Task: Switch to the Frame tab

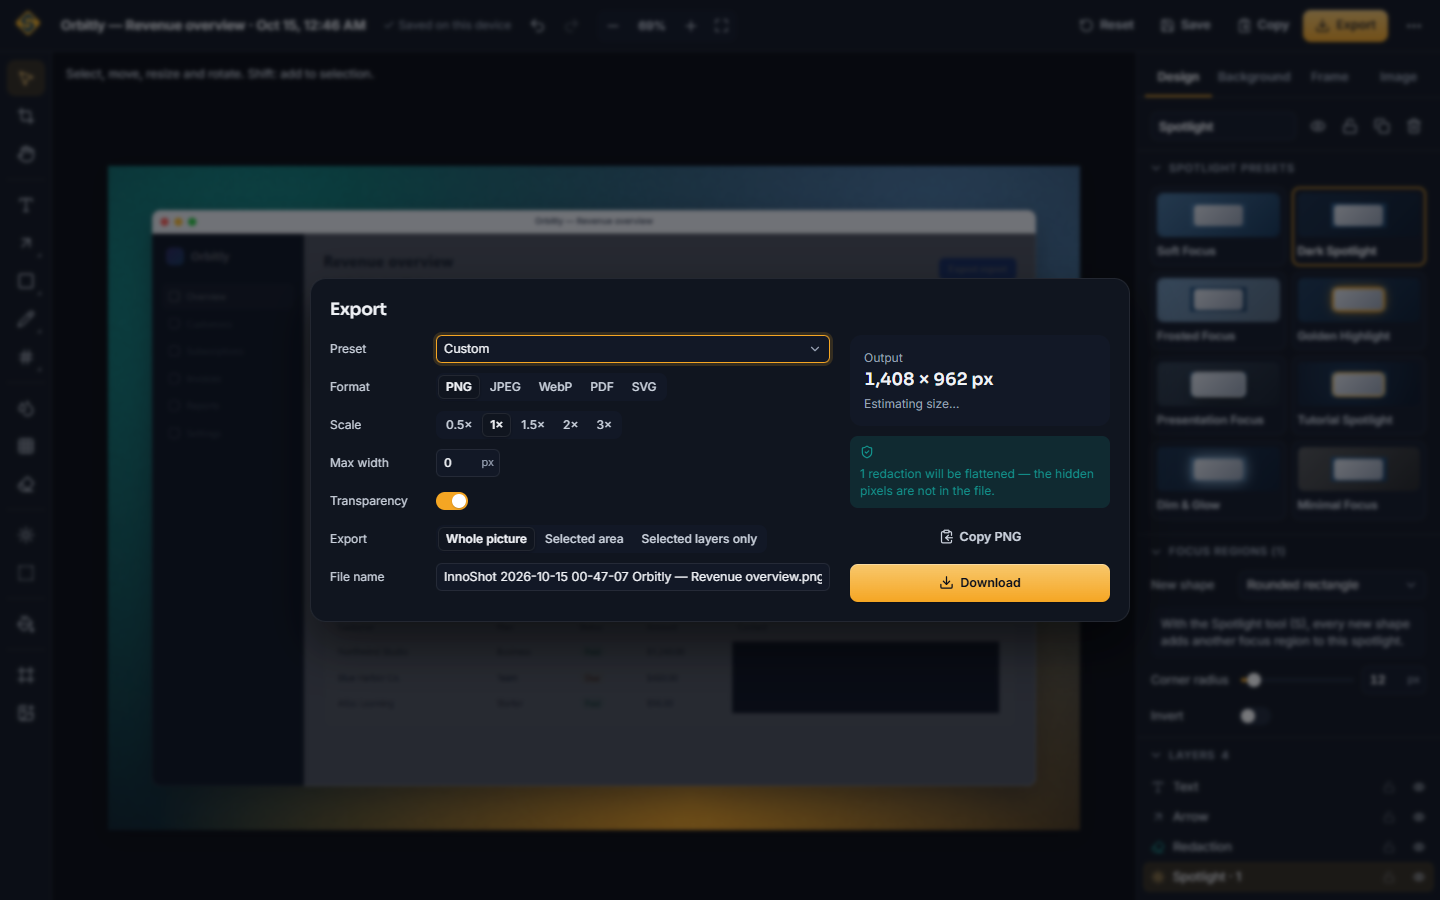Action: coord(1329,77)
